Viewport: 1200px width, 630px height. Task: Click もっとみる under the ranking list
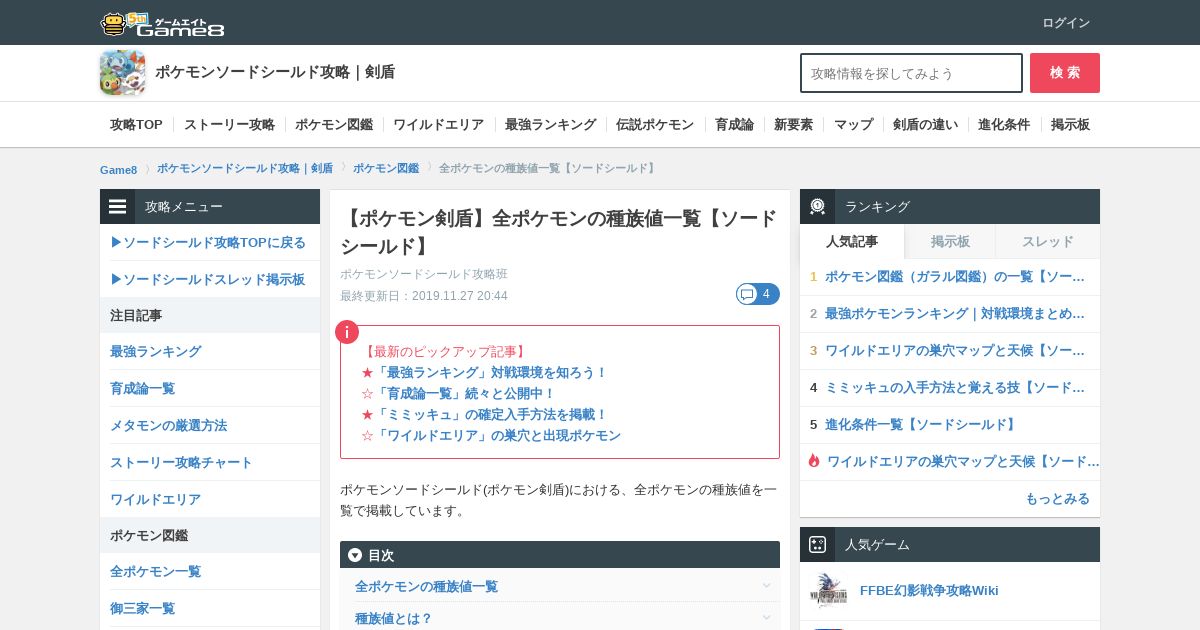pyautogui.click(x=1057, y=498)
